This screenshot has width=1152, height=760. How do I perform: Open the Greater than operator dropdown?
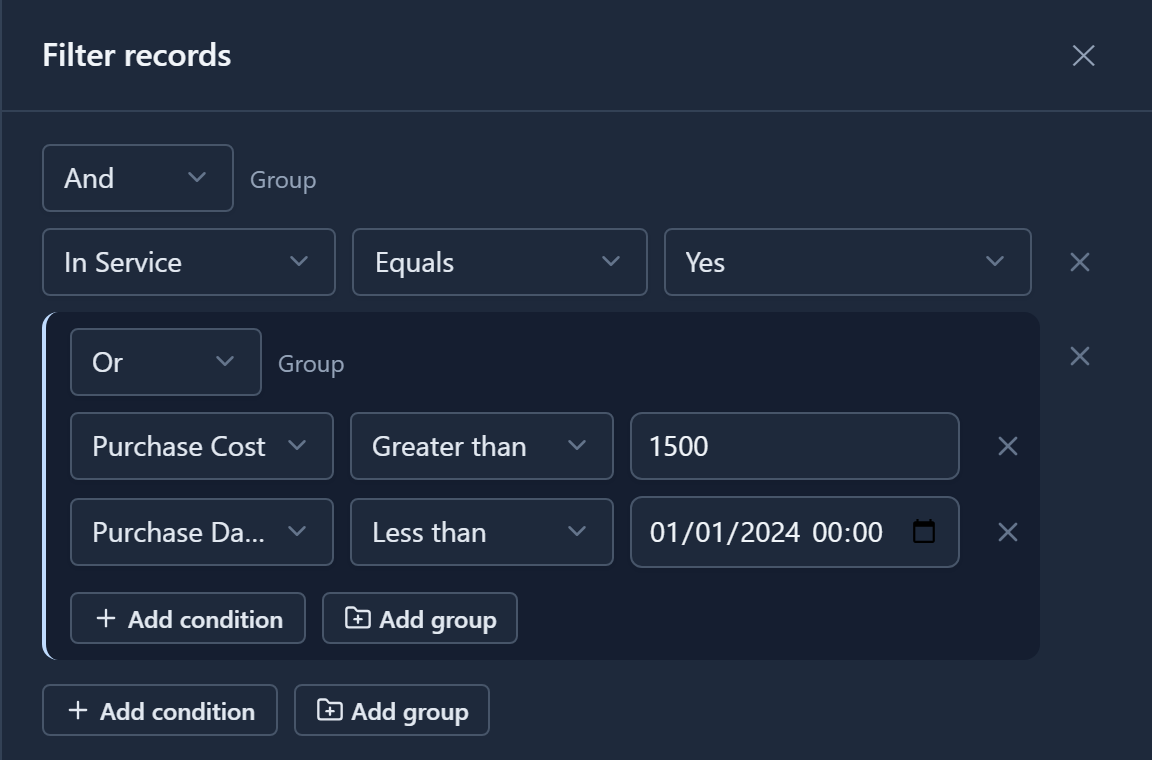pos(482,446)
